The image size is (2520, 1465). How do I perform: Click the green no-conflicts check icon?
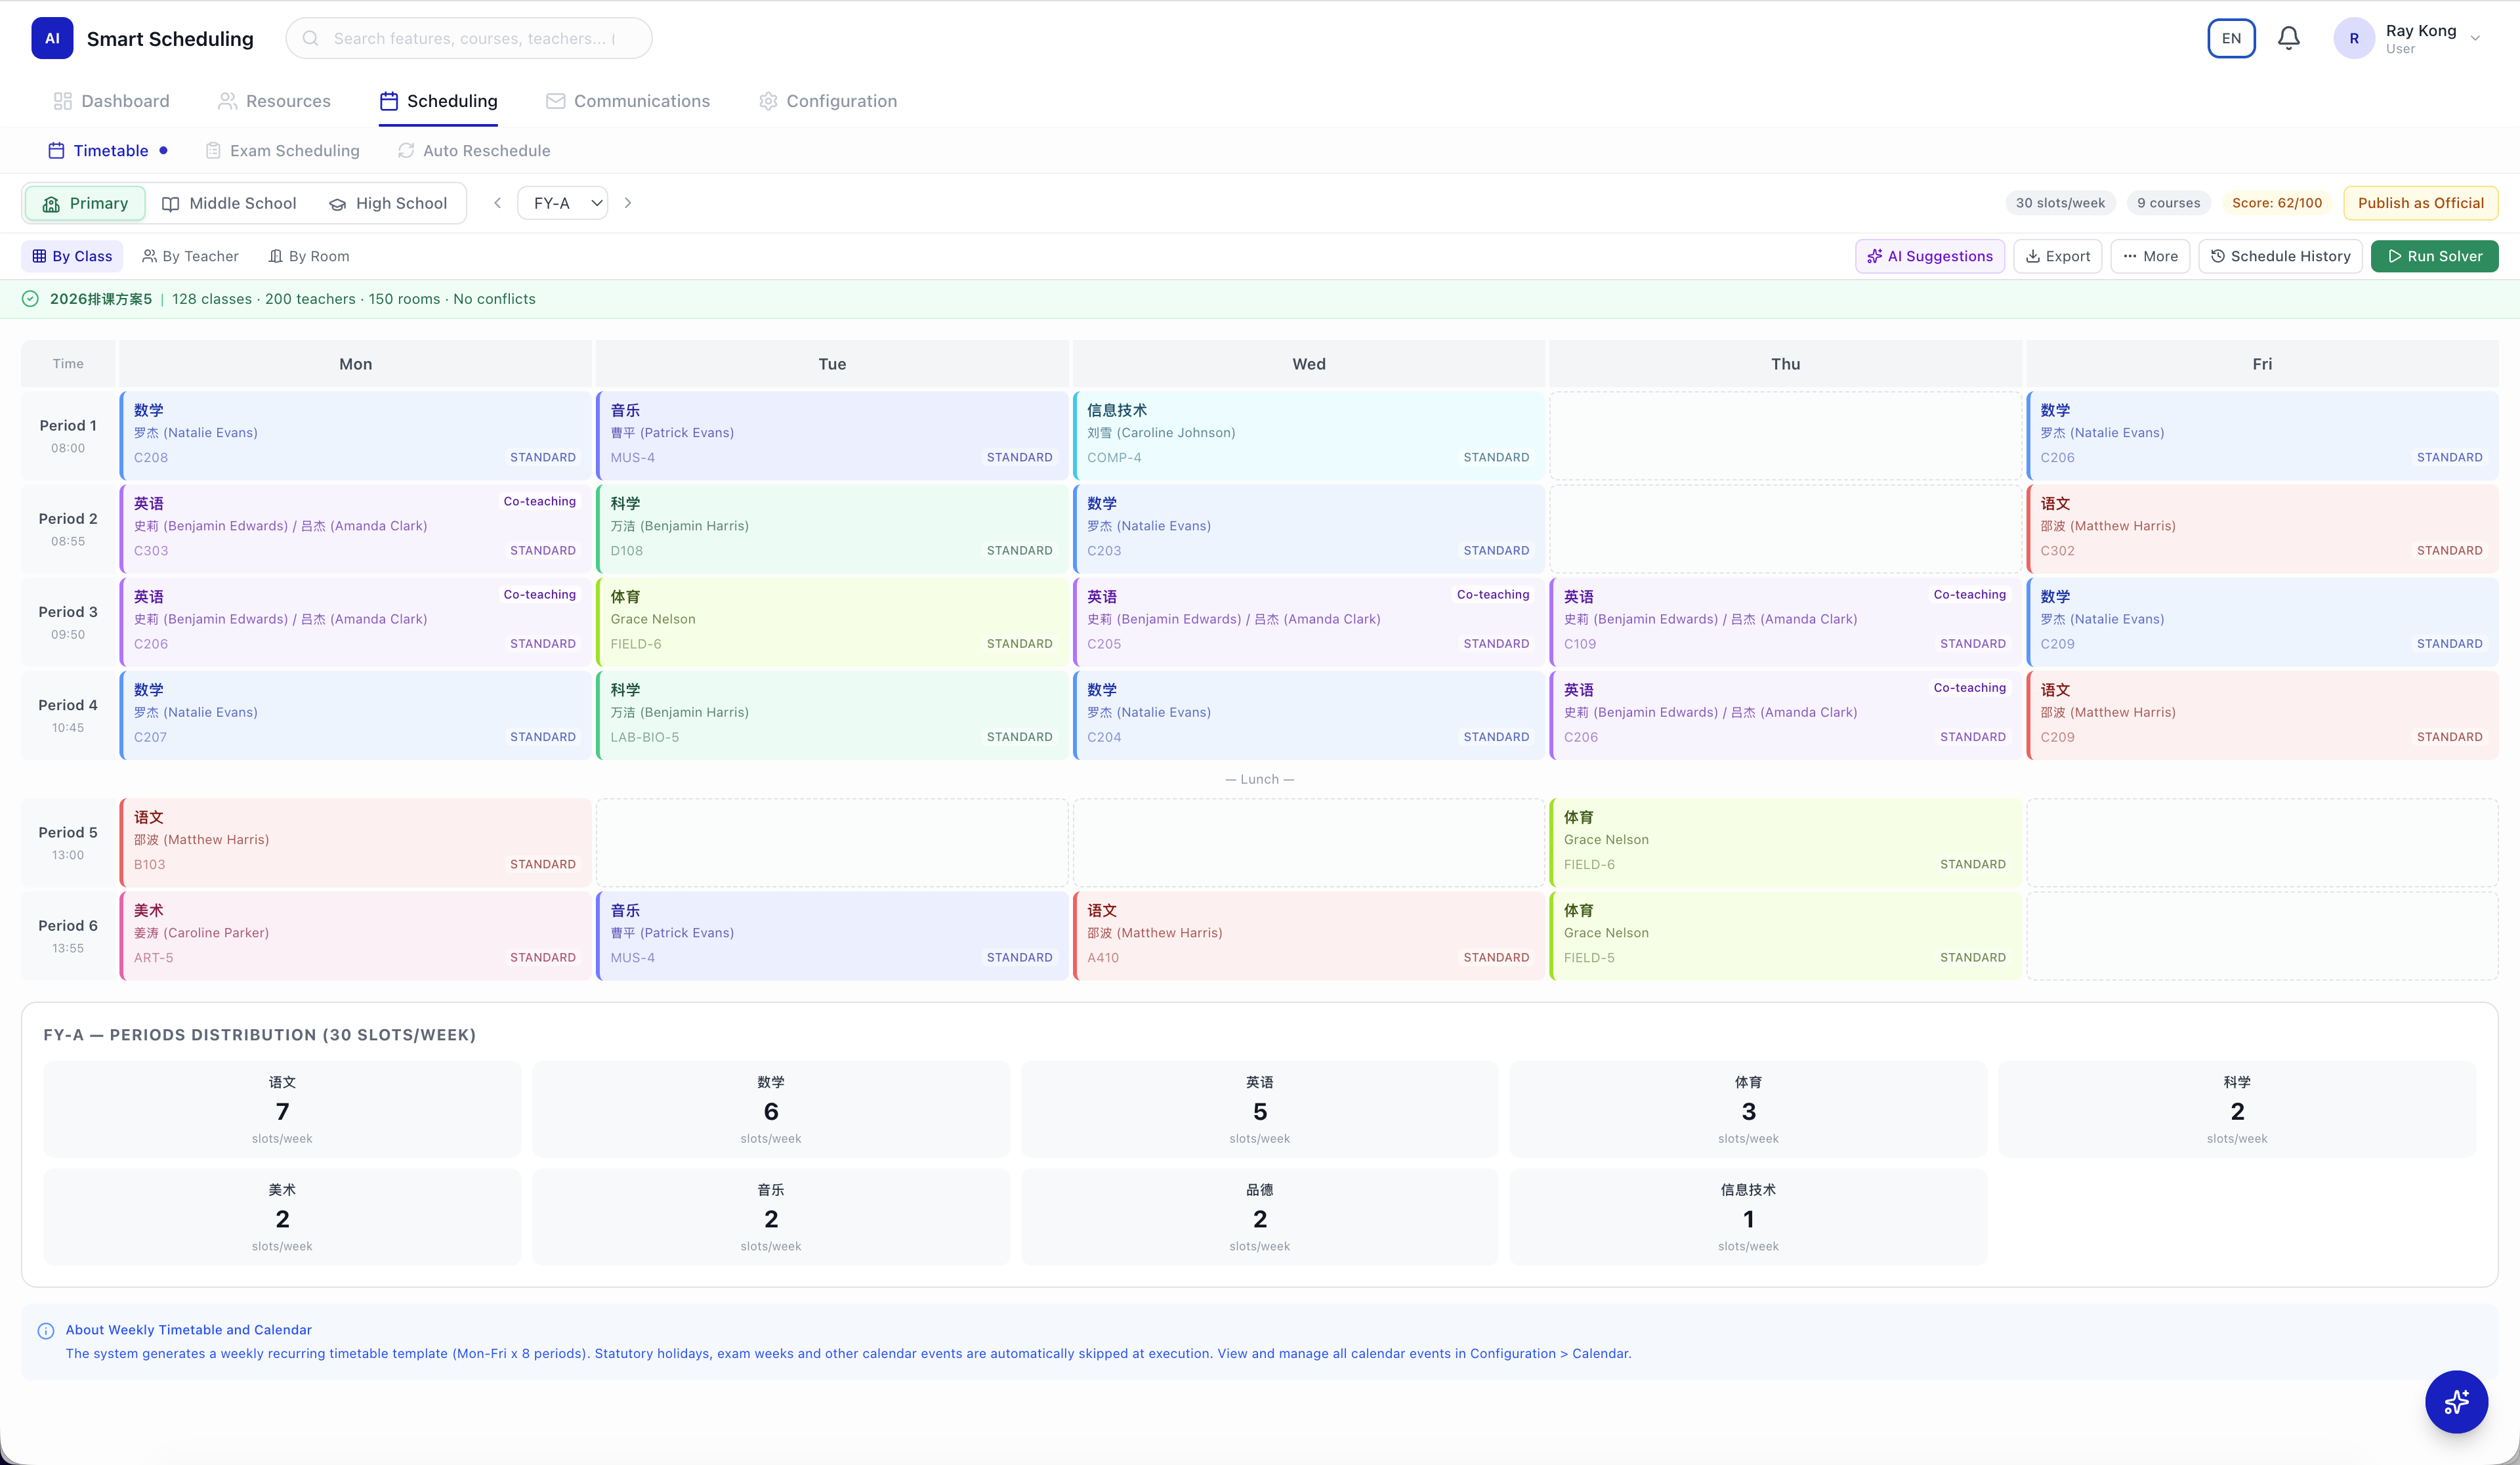(30, 299)
